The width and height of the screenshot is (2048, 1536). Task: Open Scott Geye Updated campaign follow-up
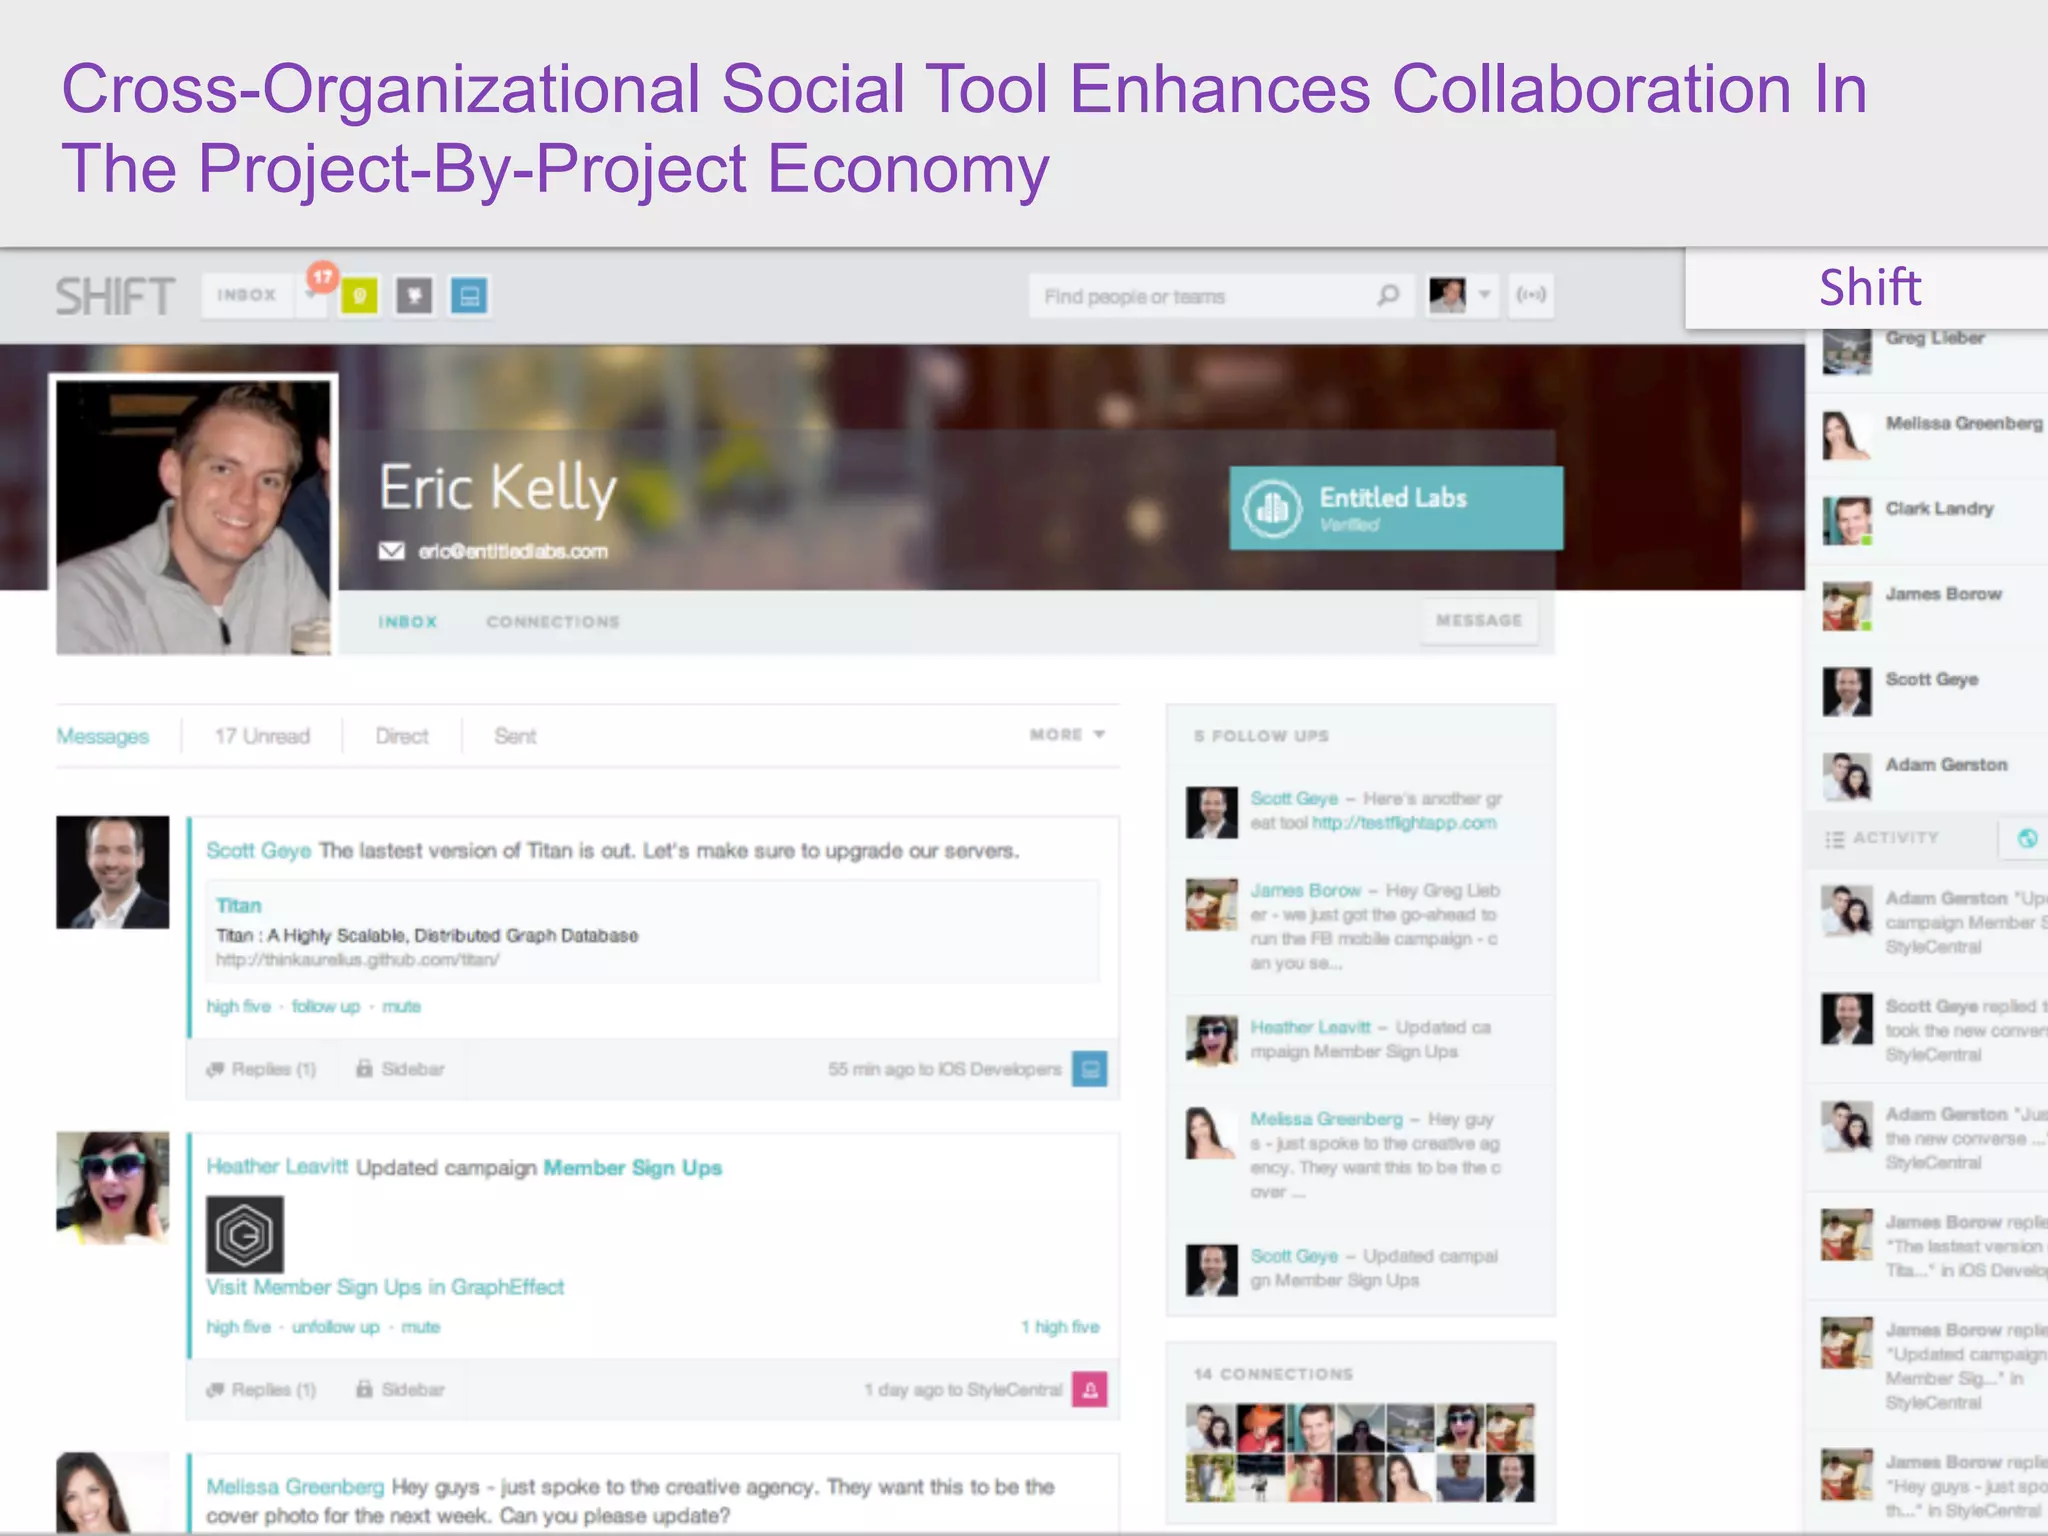click(x=1361, y=1269)
